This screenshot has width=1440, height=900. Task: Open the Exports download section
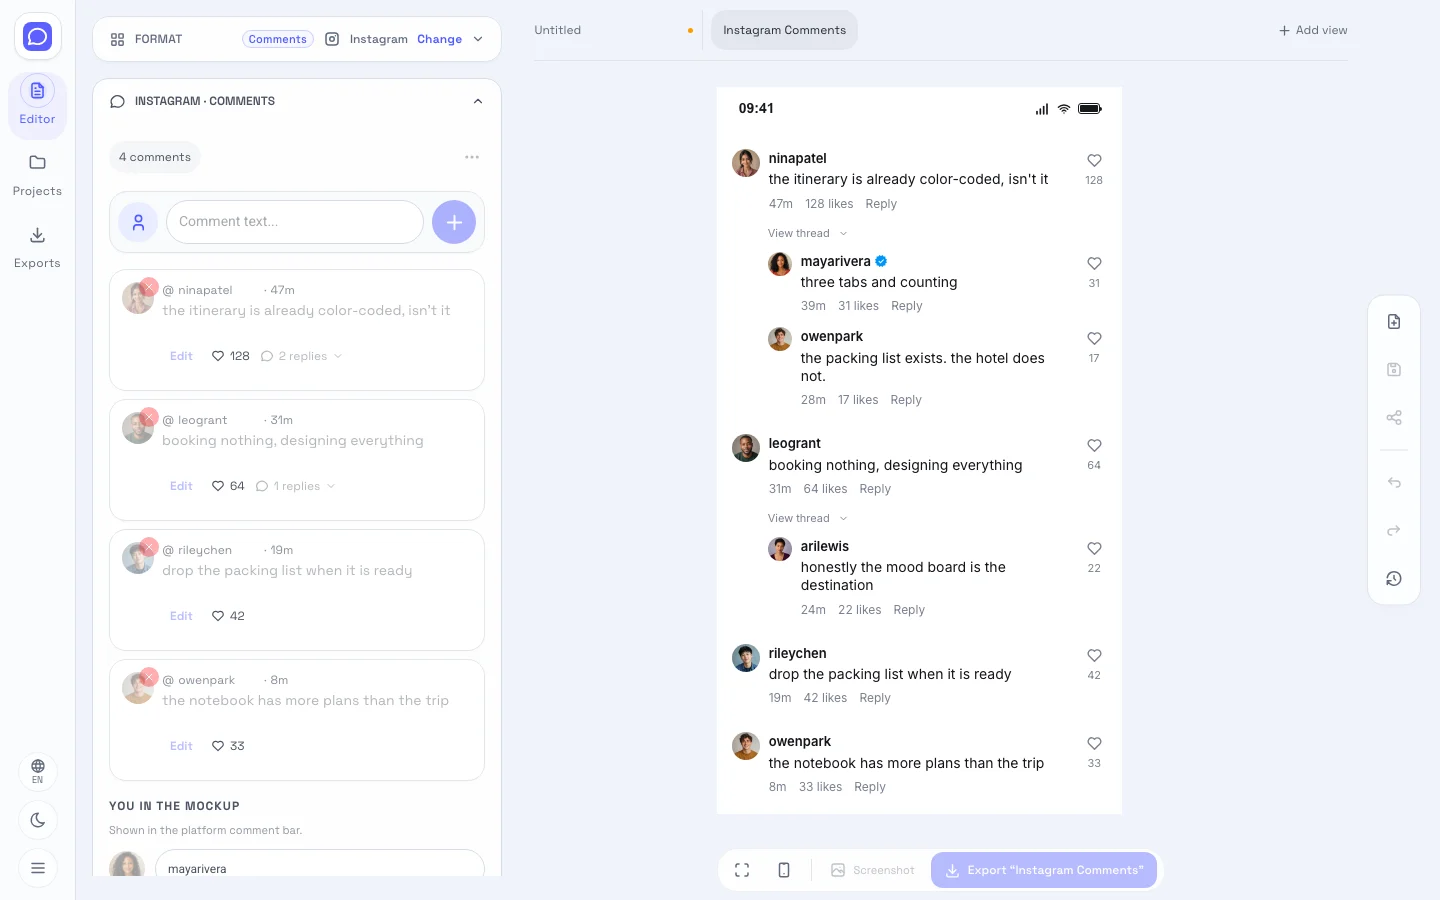37,248
